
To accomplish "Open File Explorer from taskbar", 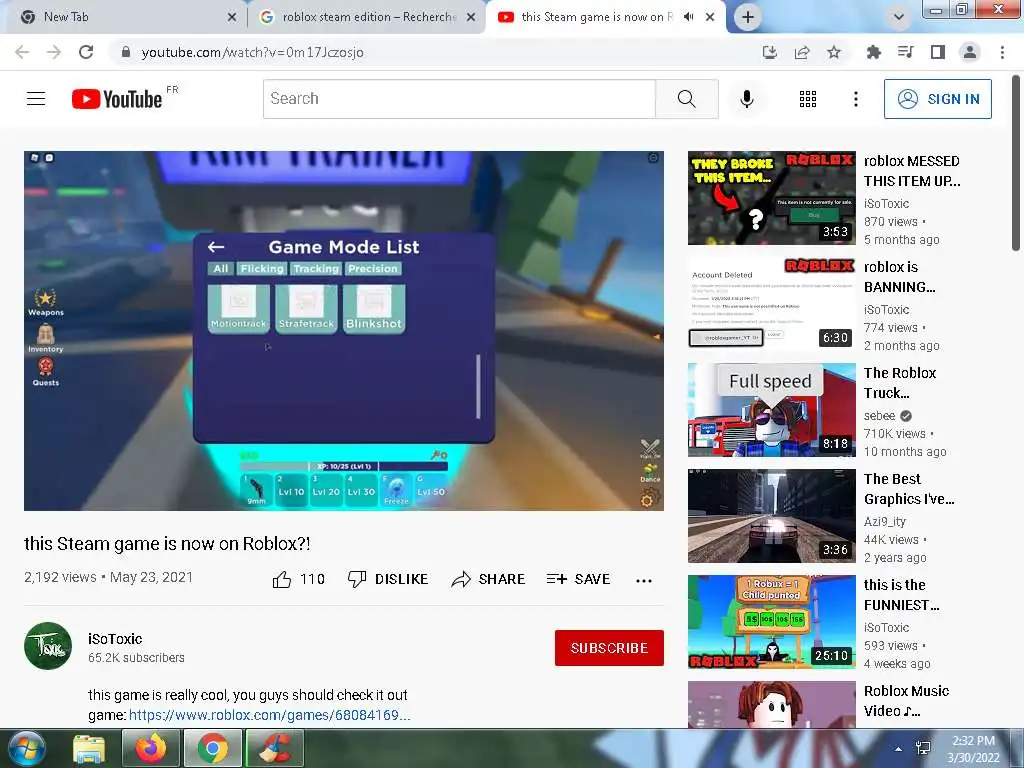I will click(x=89, y=748).
